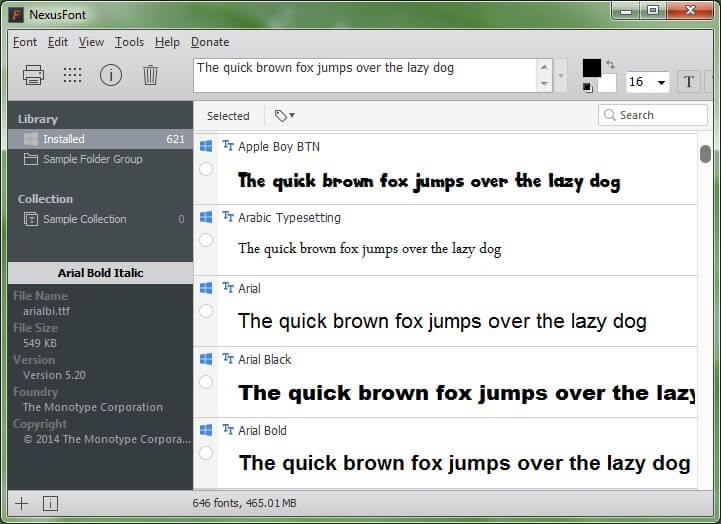The image size is (721, 524).
Task: Show font properties info icon
Action: click(111, 74)
